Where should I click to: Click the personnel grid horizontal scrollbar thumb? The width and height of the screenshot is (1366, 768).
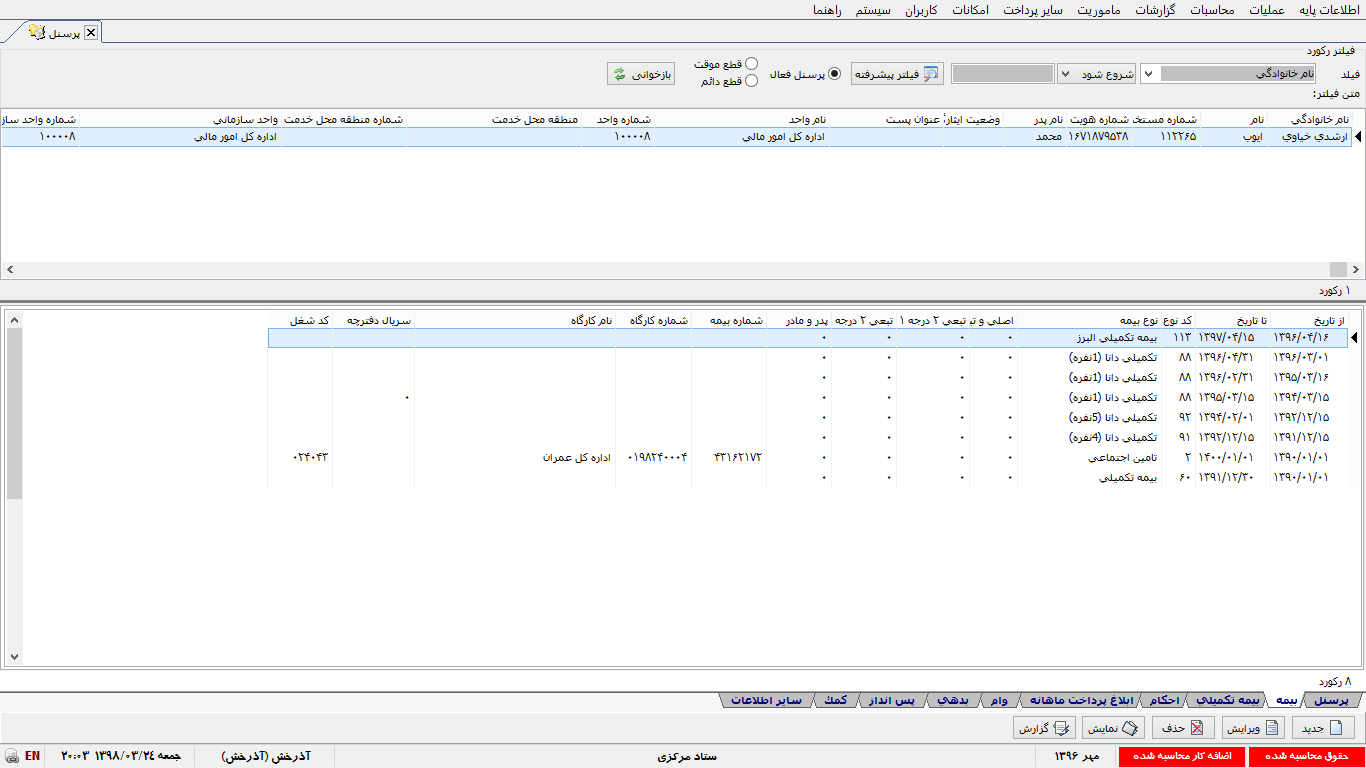(x=1338, y=269)
